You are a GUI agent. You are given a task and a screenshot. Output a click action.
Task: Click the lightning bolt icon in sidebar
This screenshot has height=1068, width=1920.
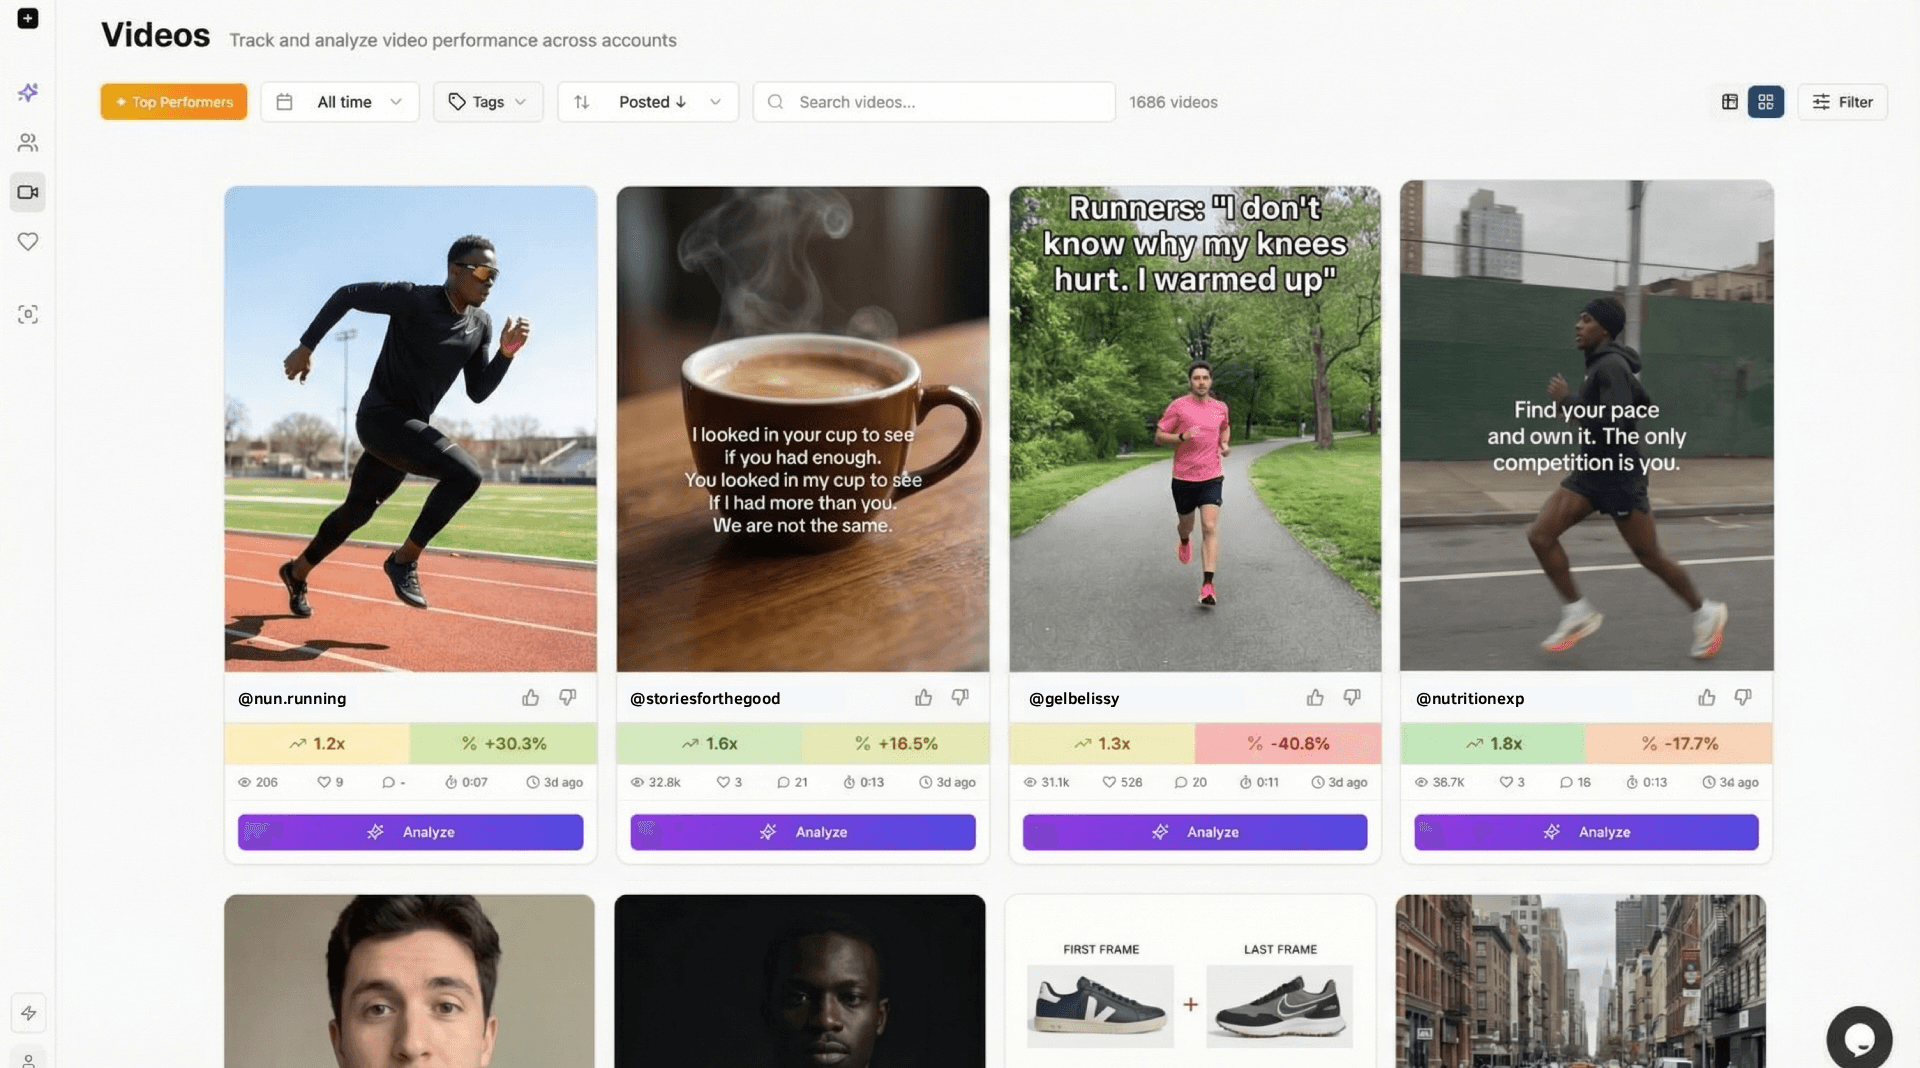click(x=28, y=1013)
